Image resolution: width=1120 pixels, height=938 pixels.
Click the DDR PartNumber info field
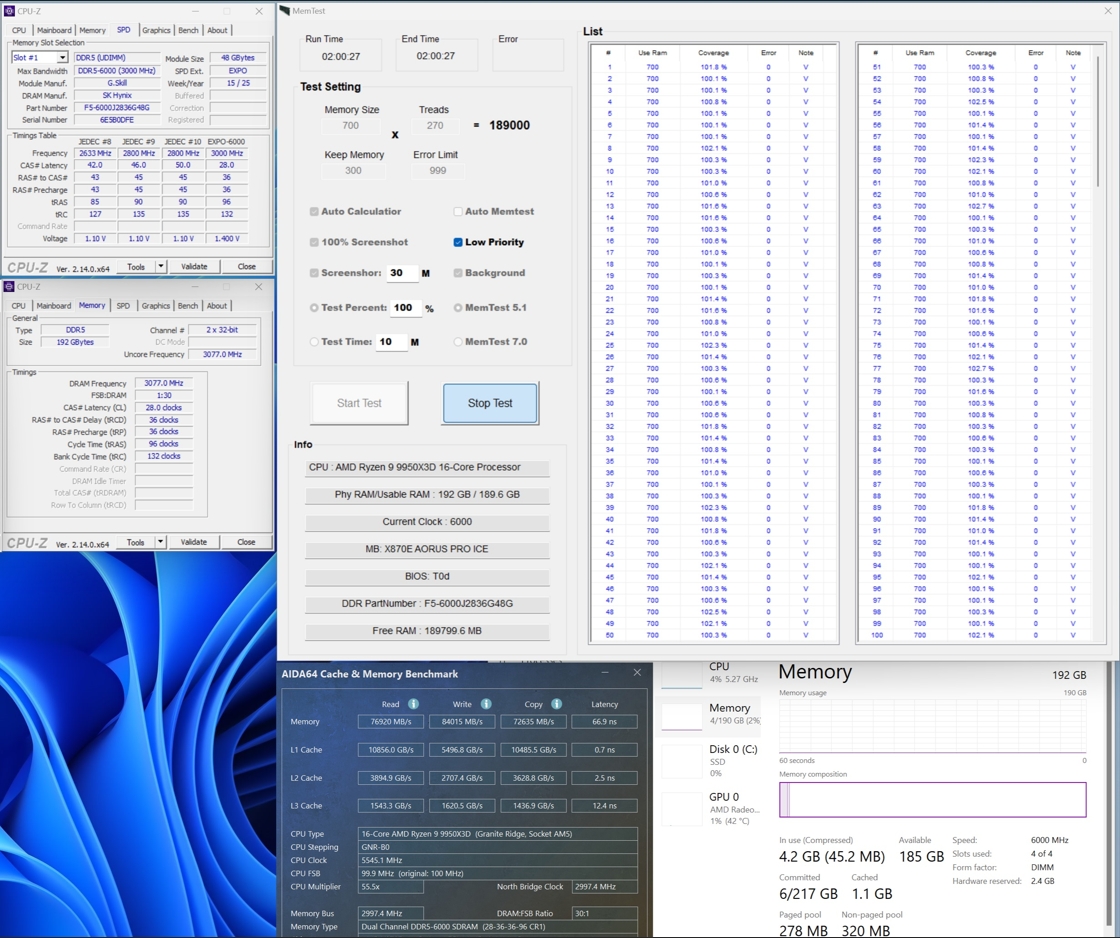tap(427, 604)
